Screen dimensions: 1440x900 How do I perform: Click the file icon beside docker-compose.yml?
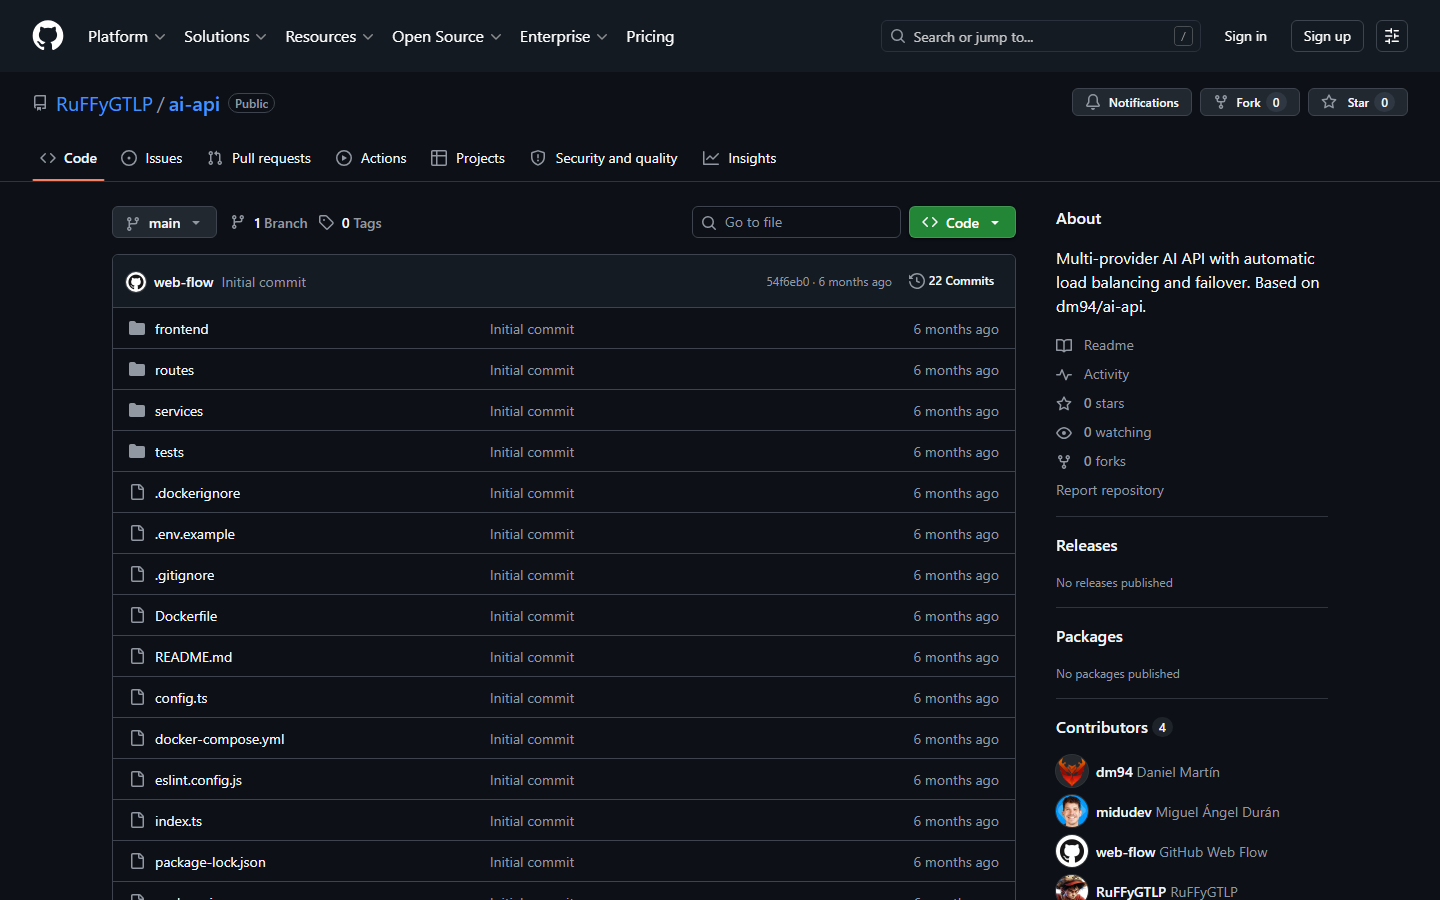[137, 739]
